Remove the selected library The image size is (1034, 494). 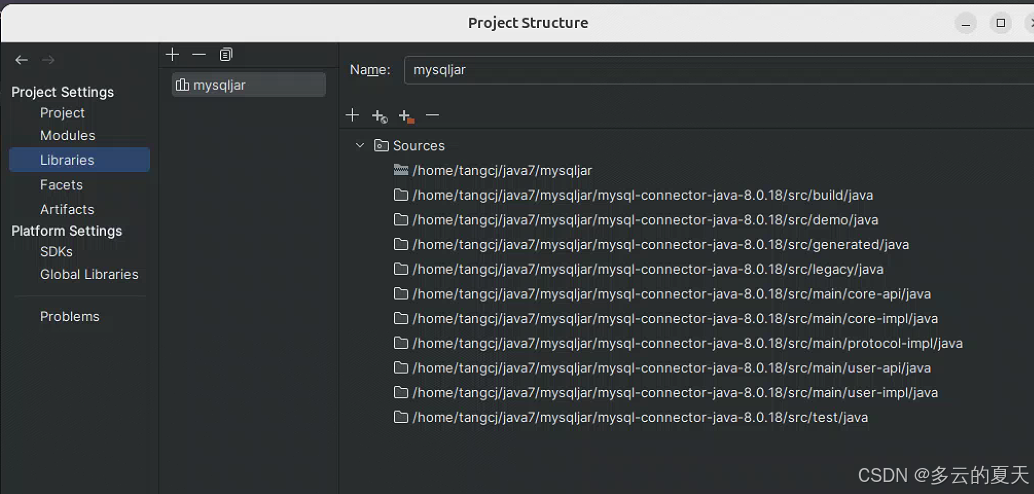[x=199, y=54]
